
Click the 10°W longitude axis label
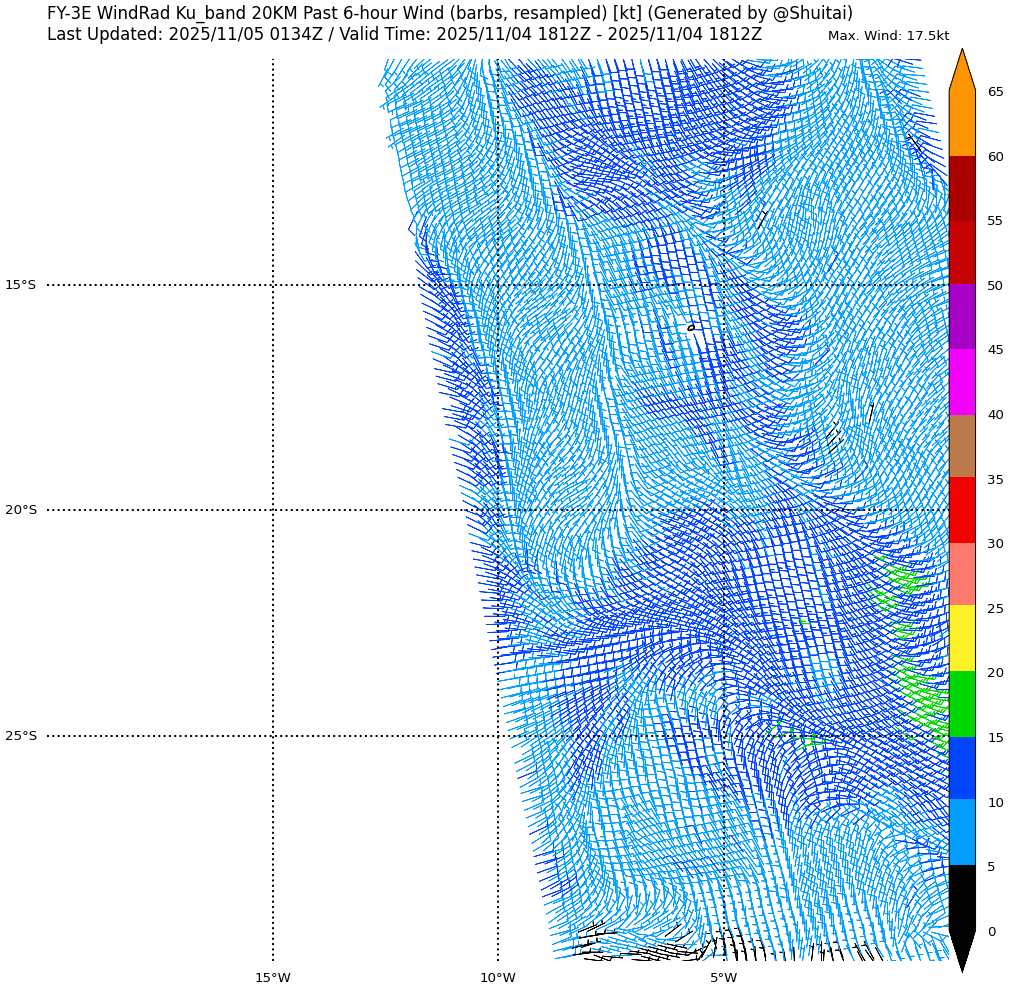tap(498, 977)
